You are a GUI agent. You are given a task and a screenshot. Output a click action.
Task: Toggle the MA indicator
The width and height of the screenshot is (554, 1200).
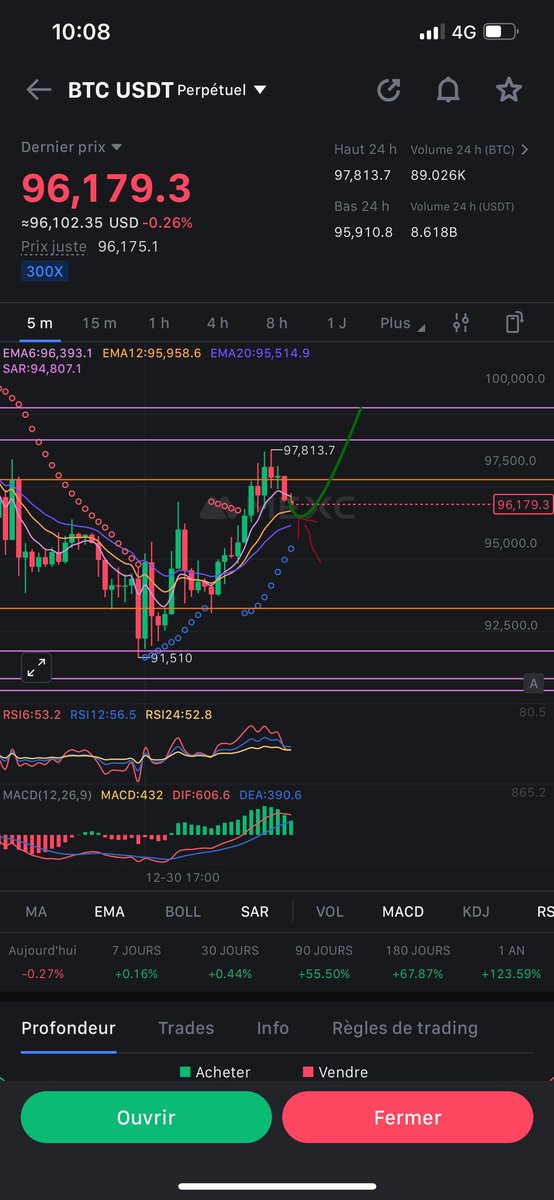pos(36,911)
